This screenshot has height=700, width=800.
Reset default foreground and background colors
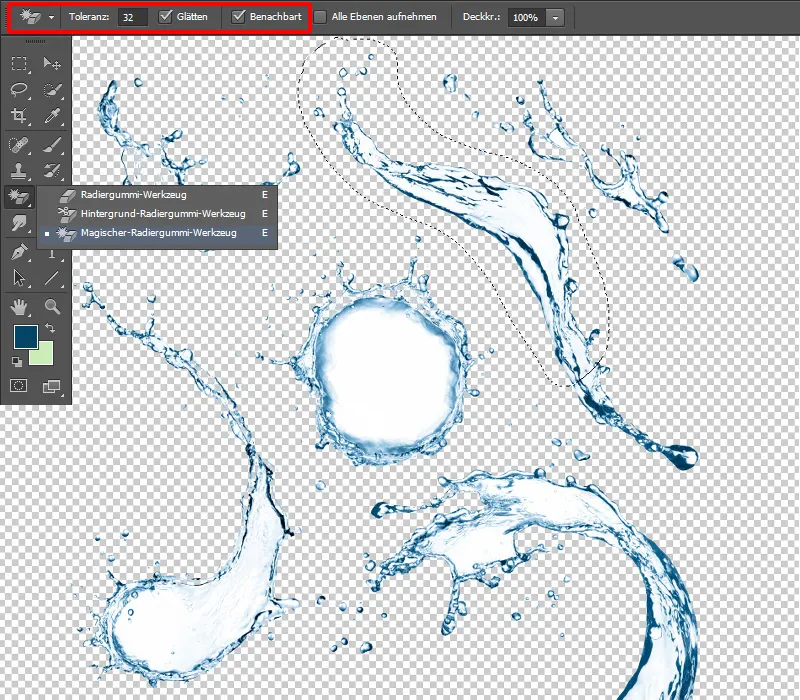coord(17,362)
